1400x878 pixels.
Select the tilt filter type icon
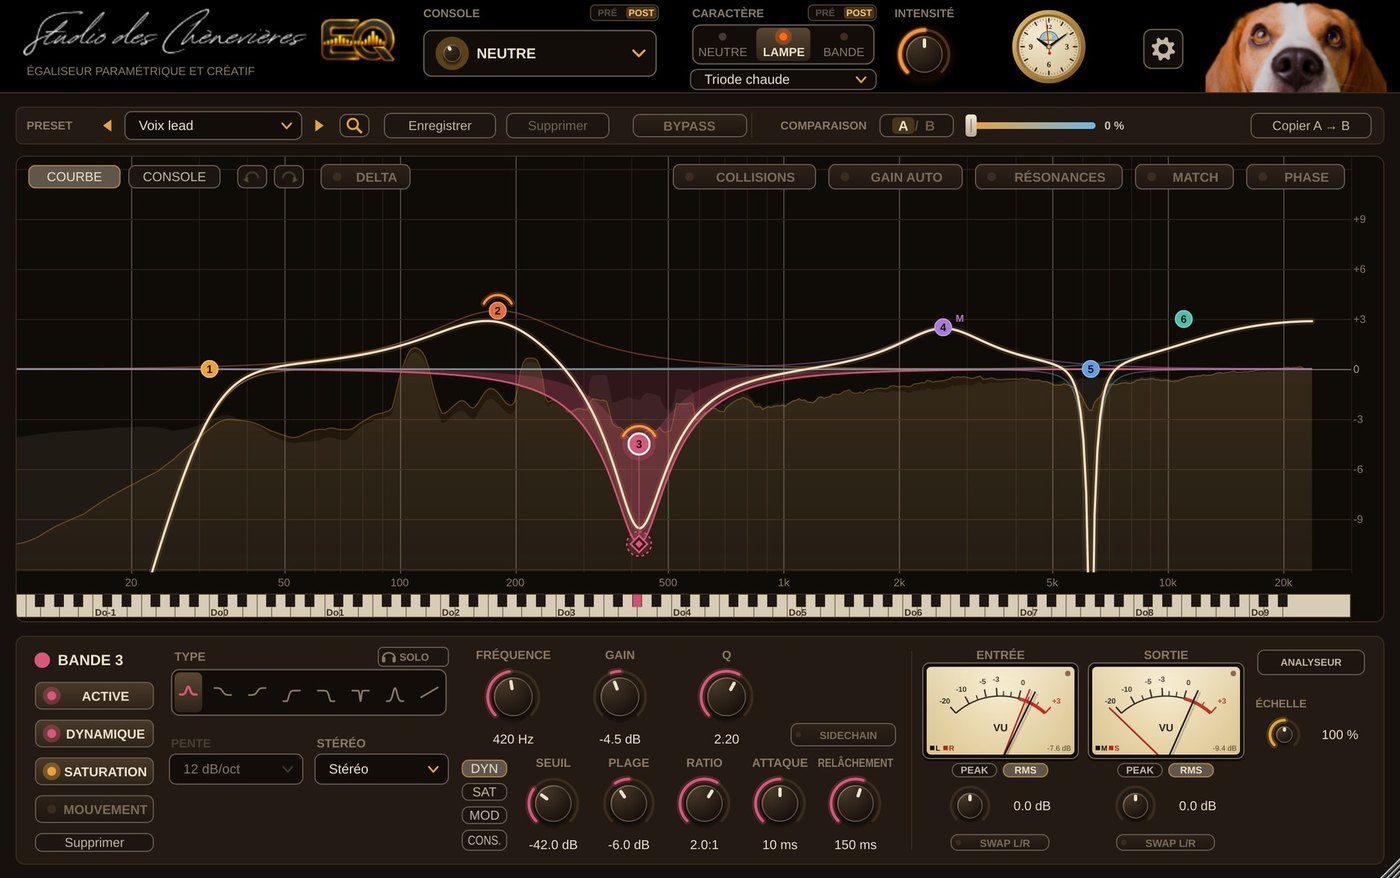pyautogui.click(x=429, y=692)
